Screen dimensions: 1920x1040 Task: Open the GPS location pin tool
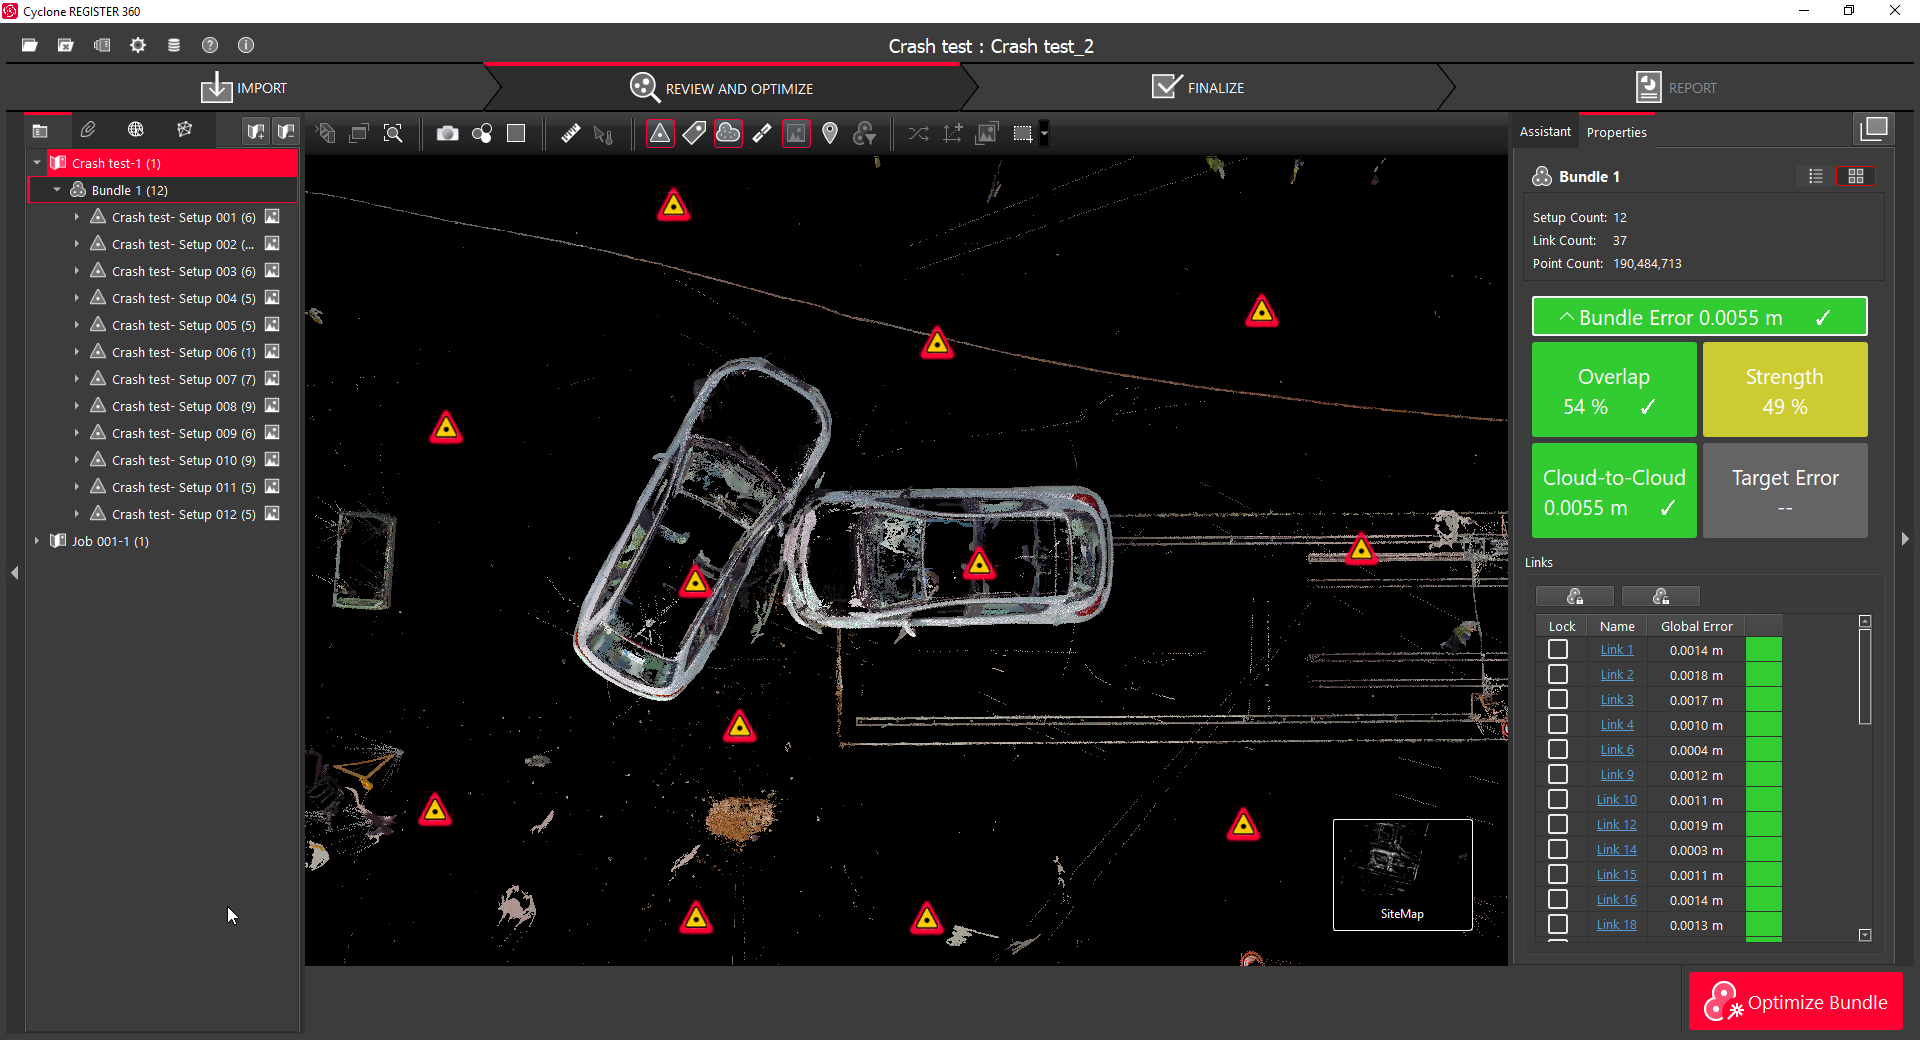click(830, 133)
